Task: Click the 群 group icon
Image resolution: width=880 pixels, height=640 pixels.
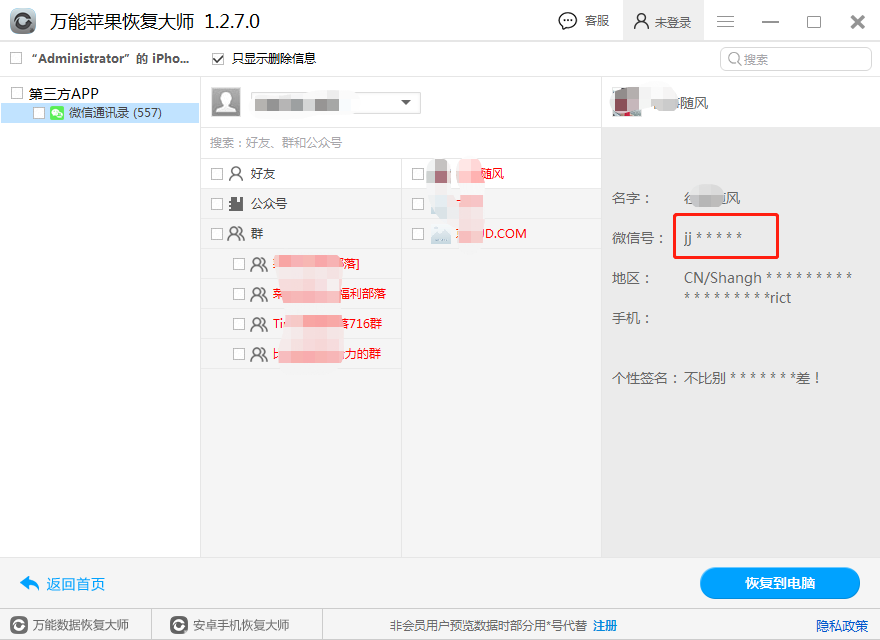Action: pyautogui.click(x=236, y=234)
